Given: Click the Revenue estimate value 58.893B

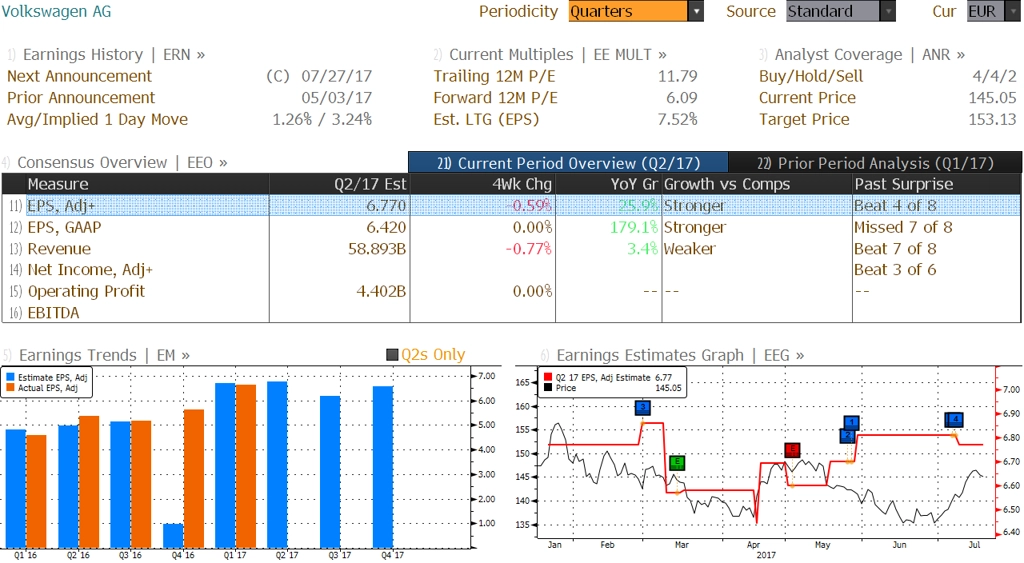Looking at the screenshot, I should pyautogui.click(x=377, y=249).
